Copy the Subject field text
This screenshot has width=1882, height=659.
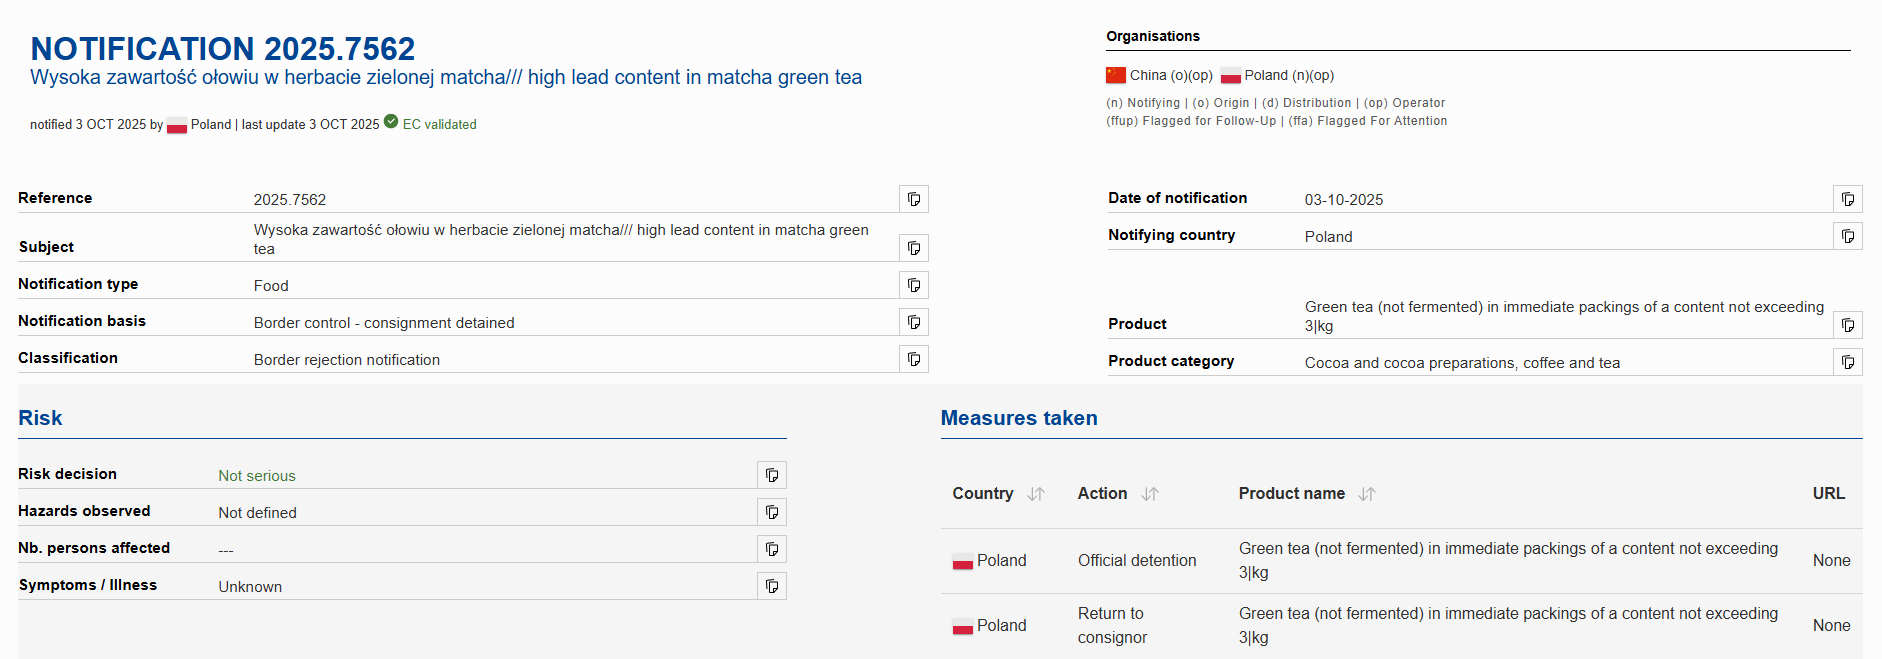[913, 248]
